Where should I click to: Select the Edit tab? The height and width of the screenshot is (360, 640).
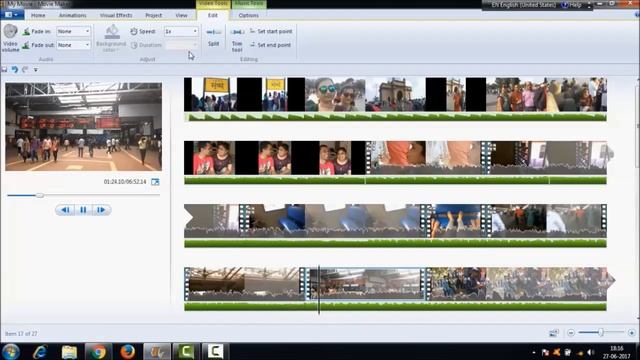click(x=213, y=15)
